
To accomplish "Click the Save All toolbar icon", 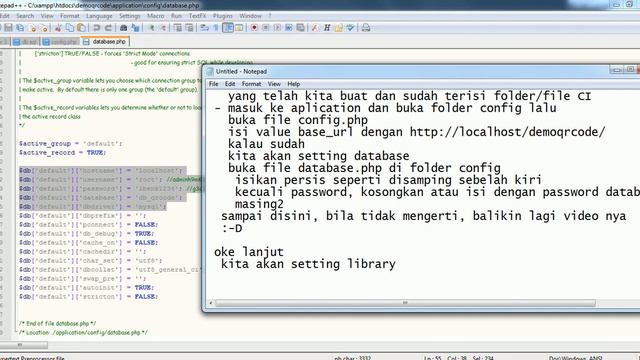I will coord(20,28).
